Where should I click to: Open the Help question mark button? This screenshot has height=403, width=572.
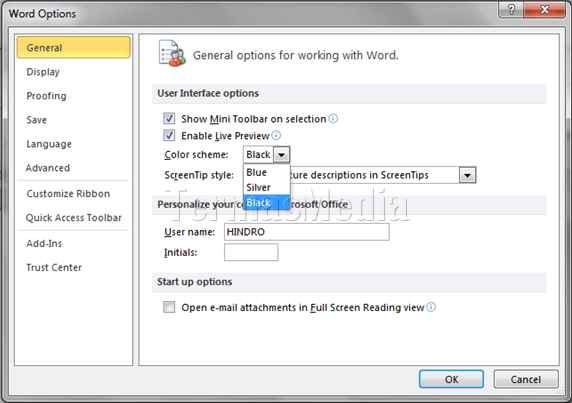pyautogui.click(x=511, y=9)
